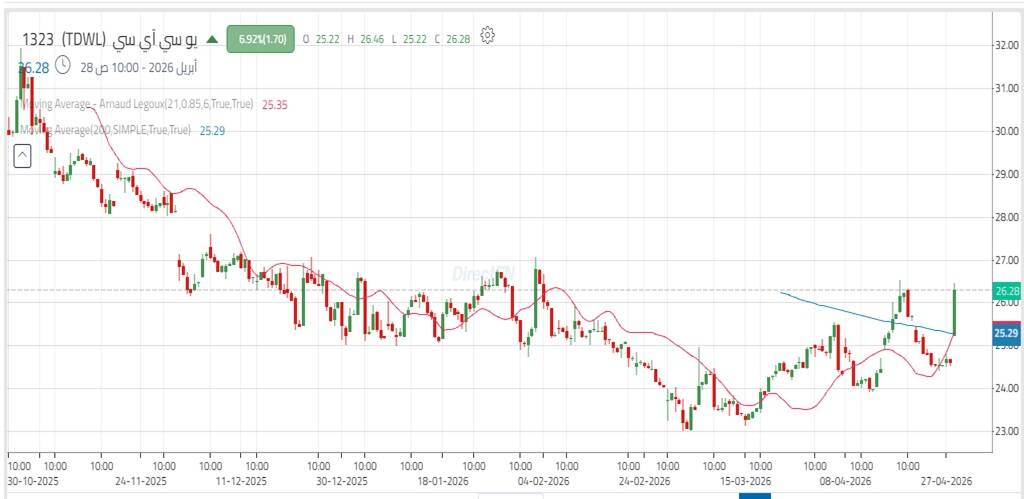Click the green up-triangle price direction icon

211,39
